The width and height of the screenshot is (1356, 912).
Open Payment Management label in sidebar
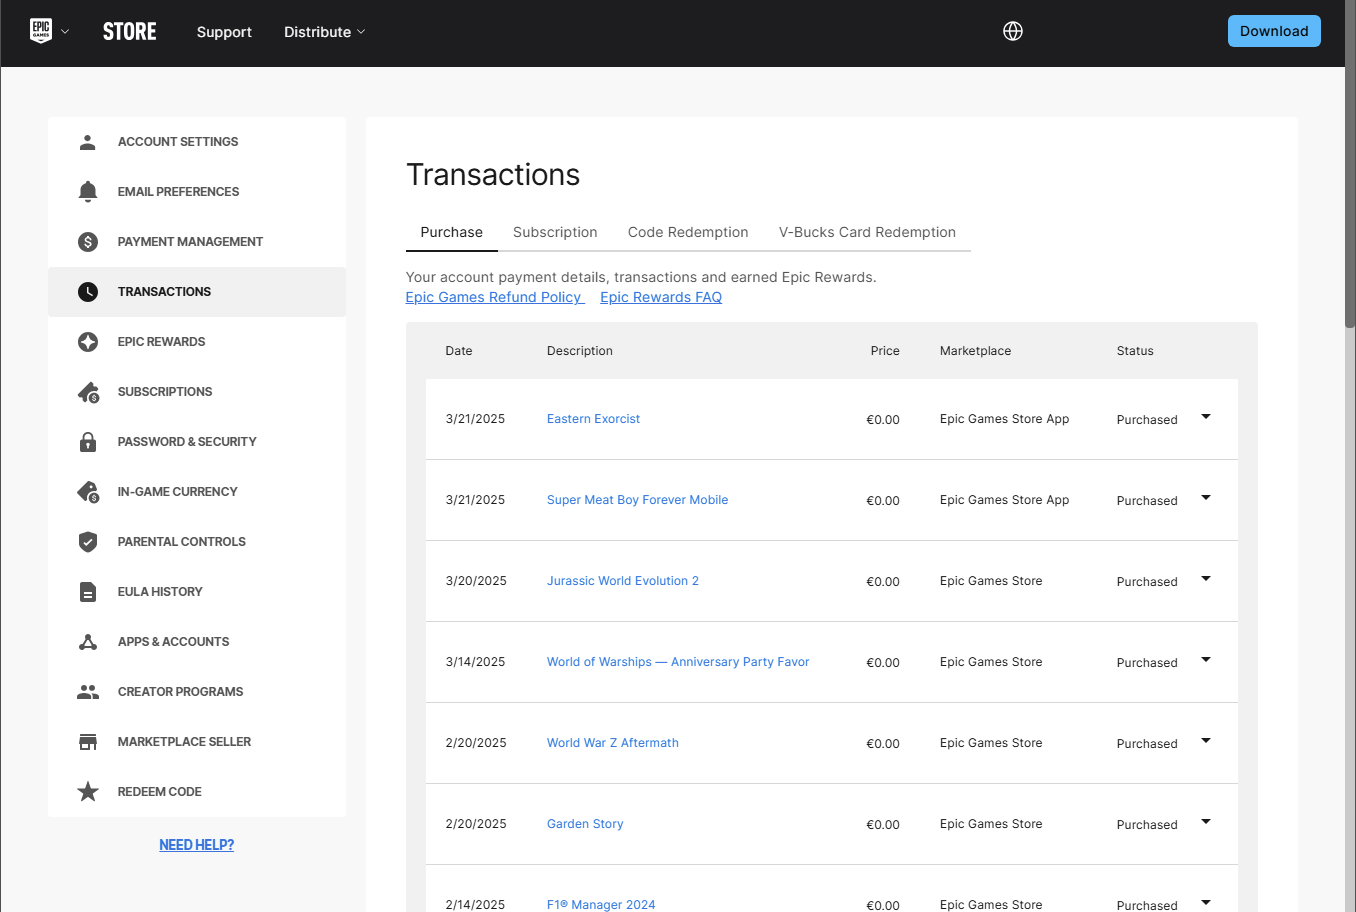190,242
